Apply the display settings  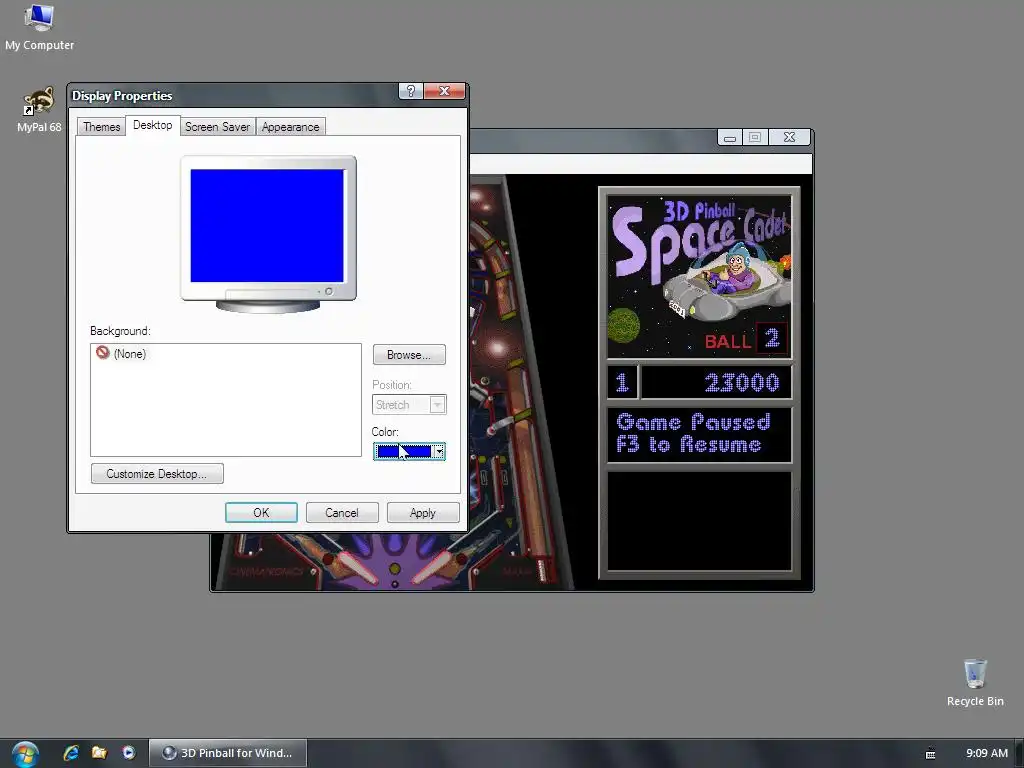point(423,513)
